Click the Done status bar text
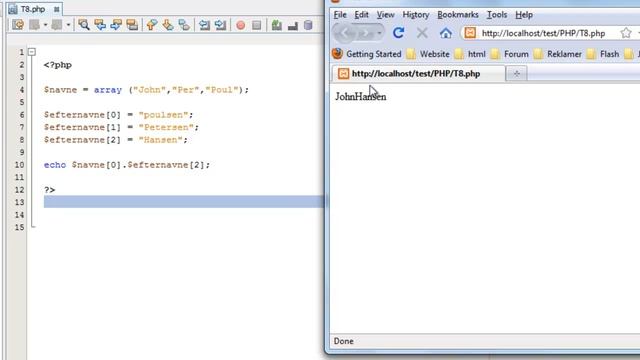Image resolution: width=640 pixels, height=360 pixels. click(x=344, y=341)
